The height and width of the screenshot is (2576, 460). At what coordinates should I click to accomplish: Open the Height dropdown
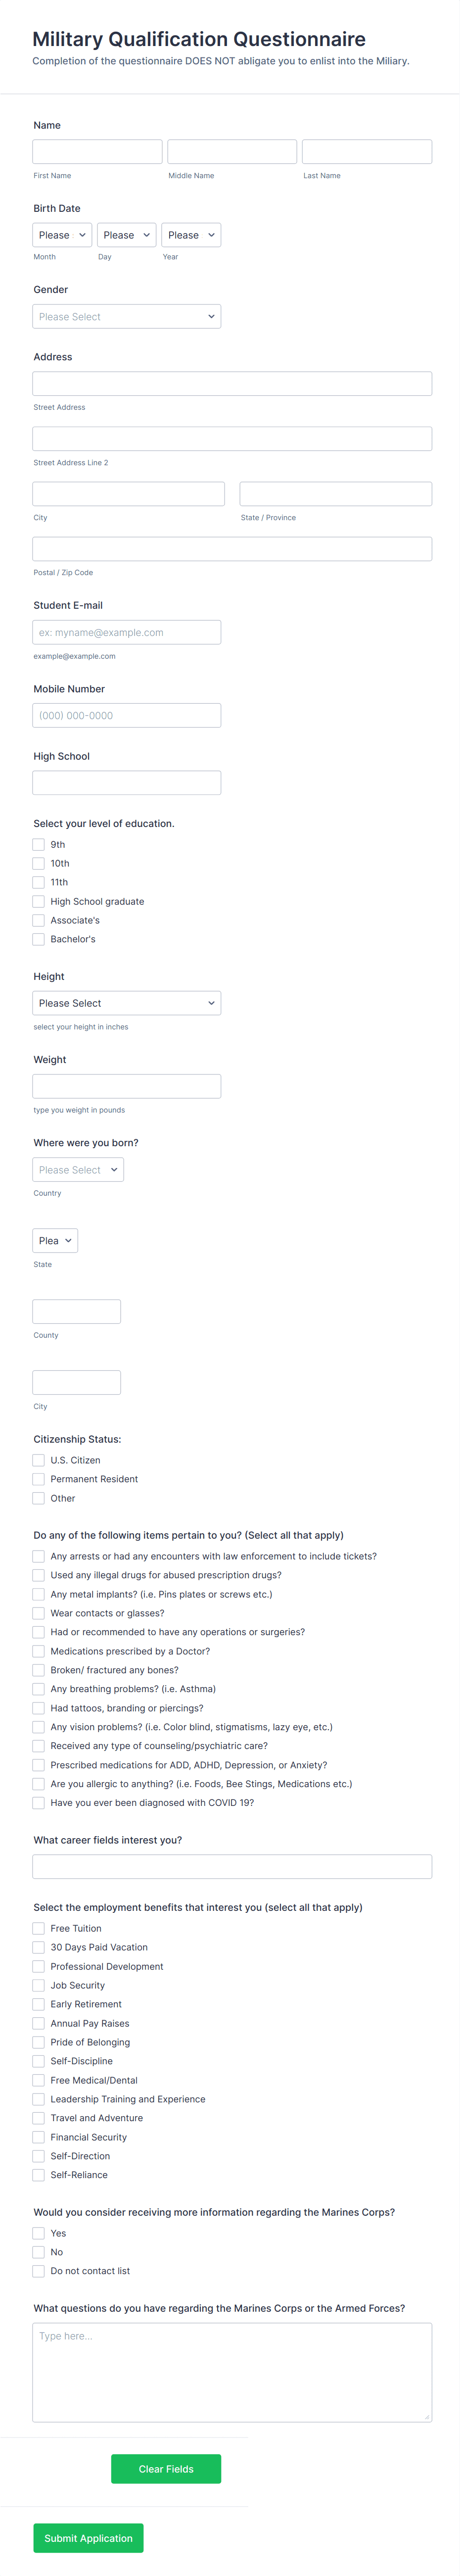tap(126, 1002)
